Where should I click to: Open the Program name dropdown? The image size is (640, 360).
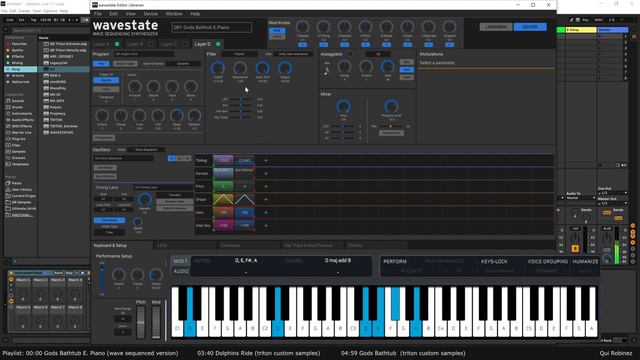click(x=144, y=54)
